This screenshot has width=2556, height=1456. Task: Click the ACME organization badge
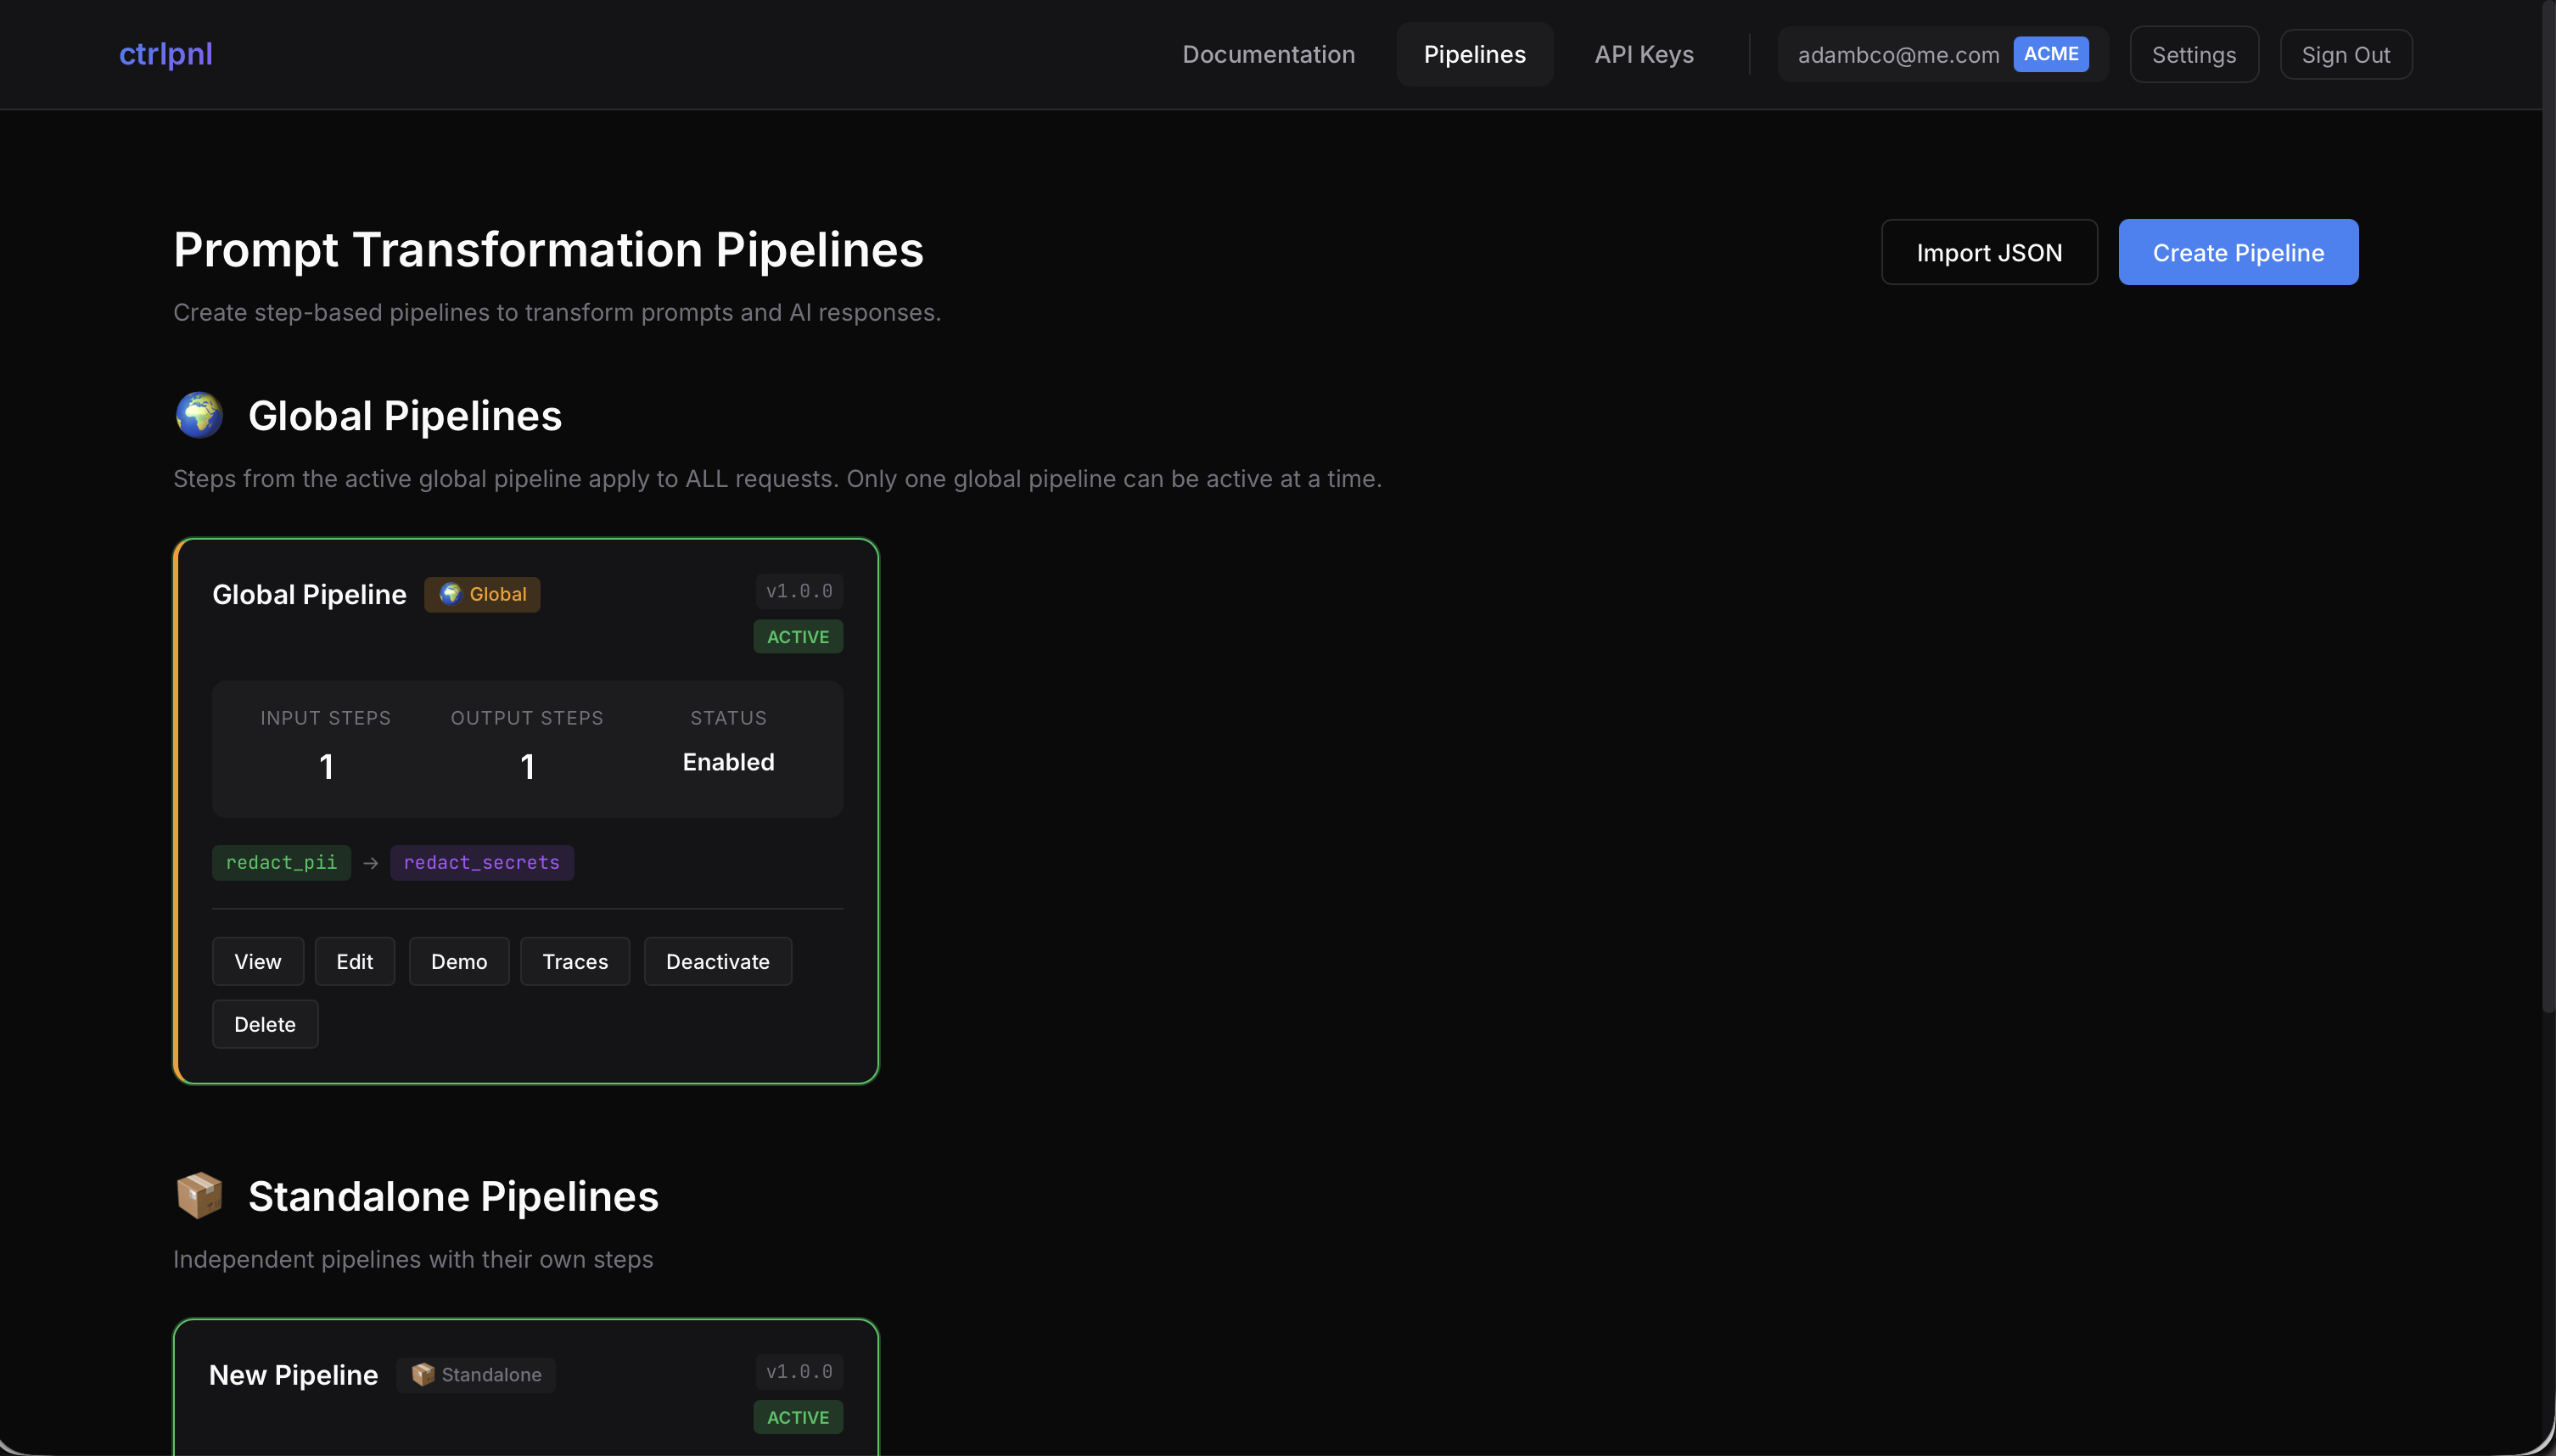(x=2051, y=54)
